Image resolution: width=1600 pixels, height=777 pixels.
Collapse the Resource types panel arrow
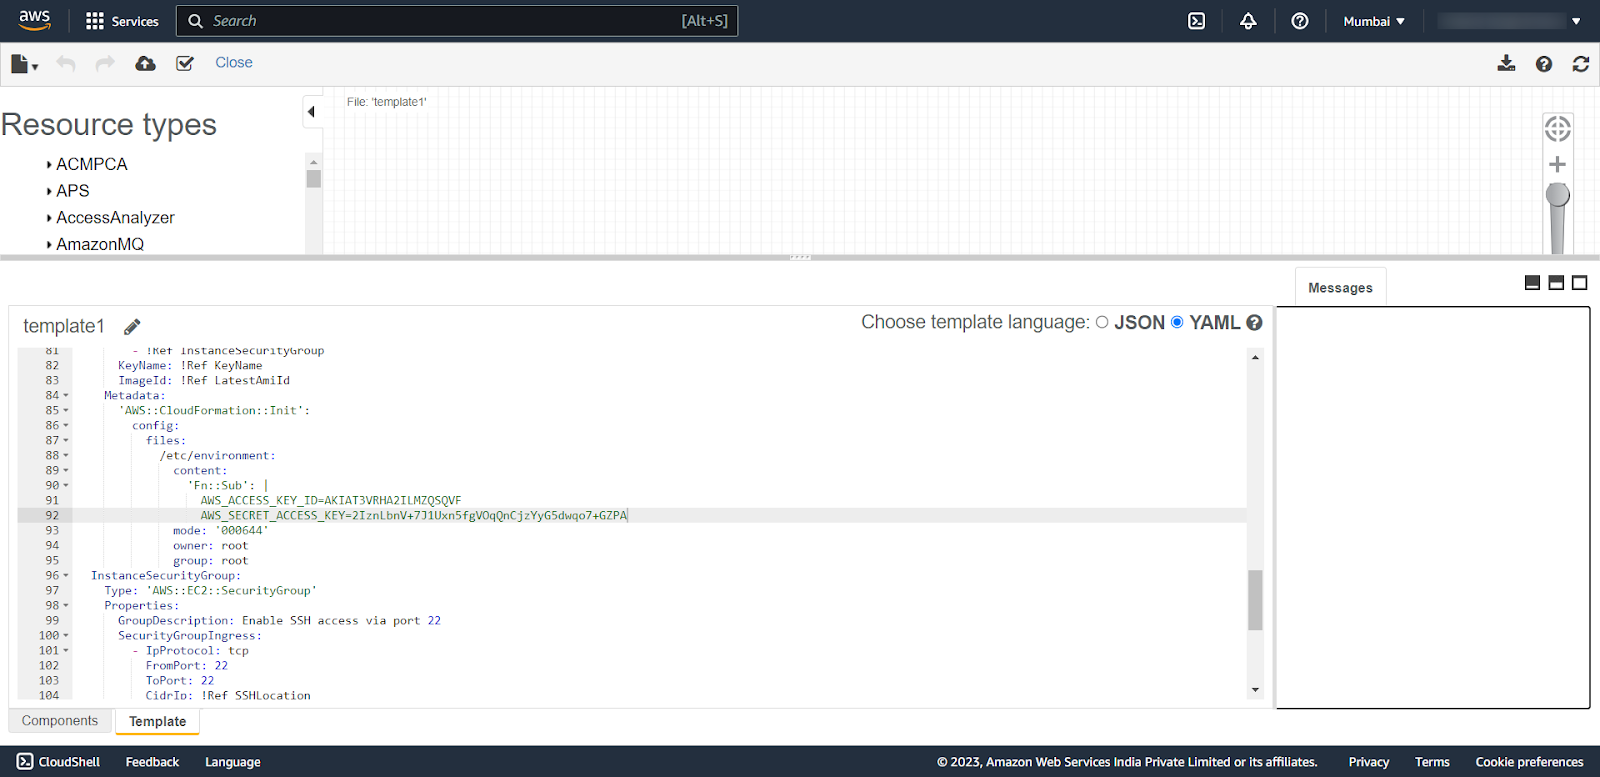pyautogui.click(x=311, y=111)
